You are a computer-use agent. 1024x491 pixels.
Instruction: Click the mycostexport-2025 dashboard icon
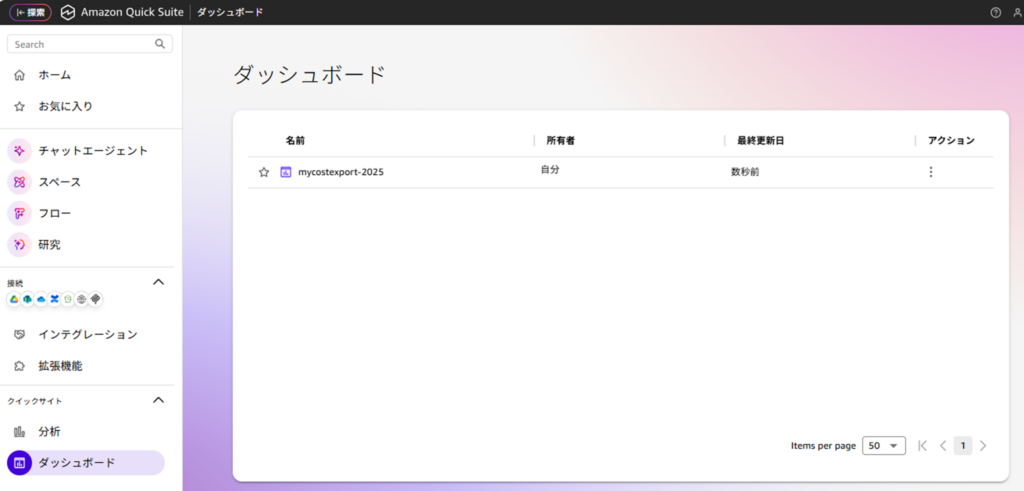tap(286, 172)
